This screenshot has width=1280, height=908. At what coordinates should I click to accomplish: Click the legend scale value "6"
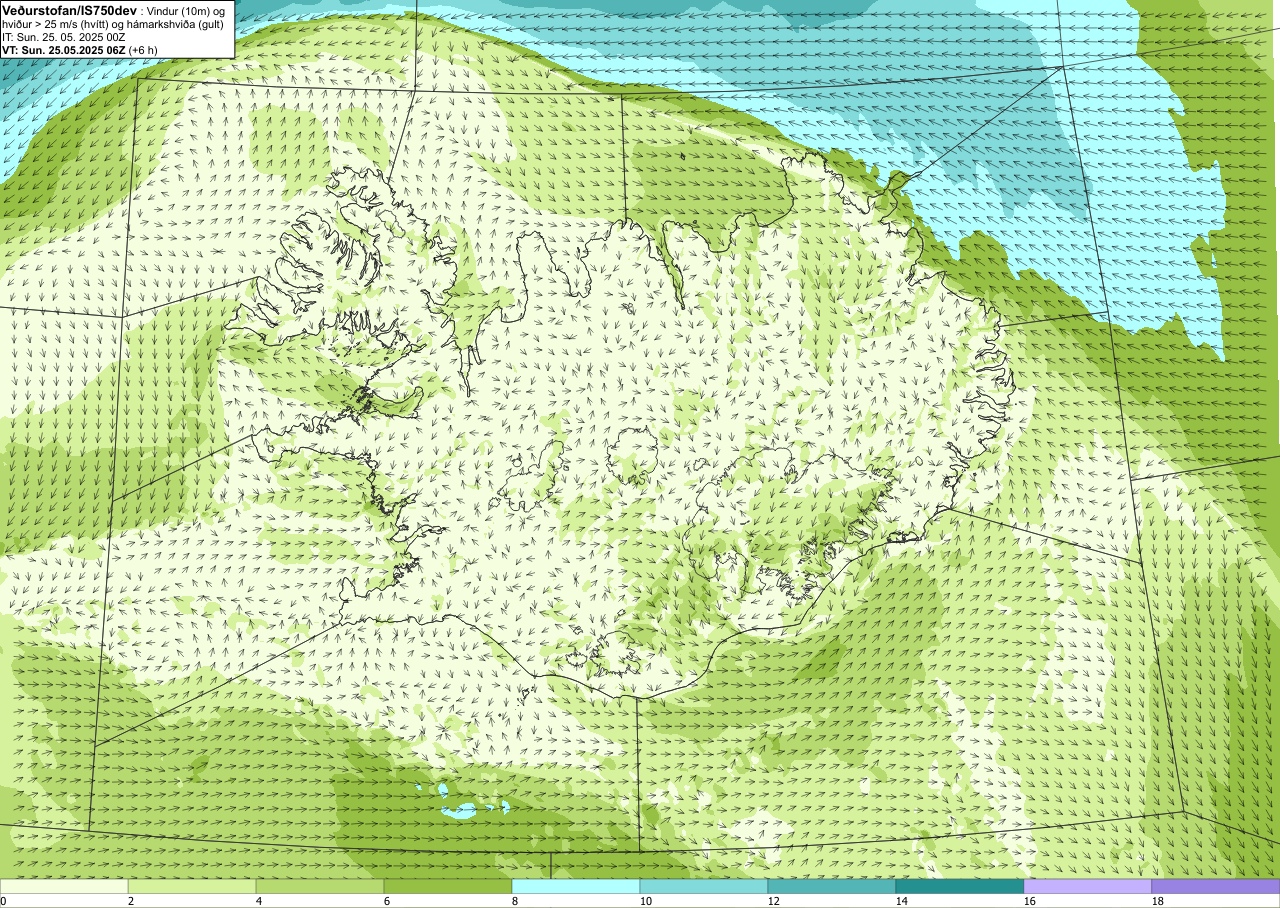click(387, 901)
